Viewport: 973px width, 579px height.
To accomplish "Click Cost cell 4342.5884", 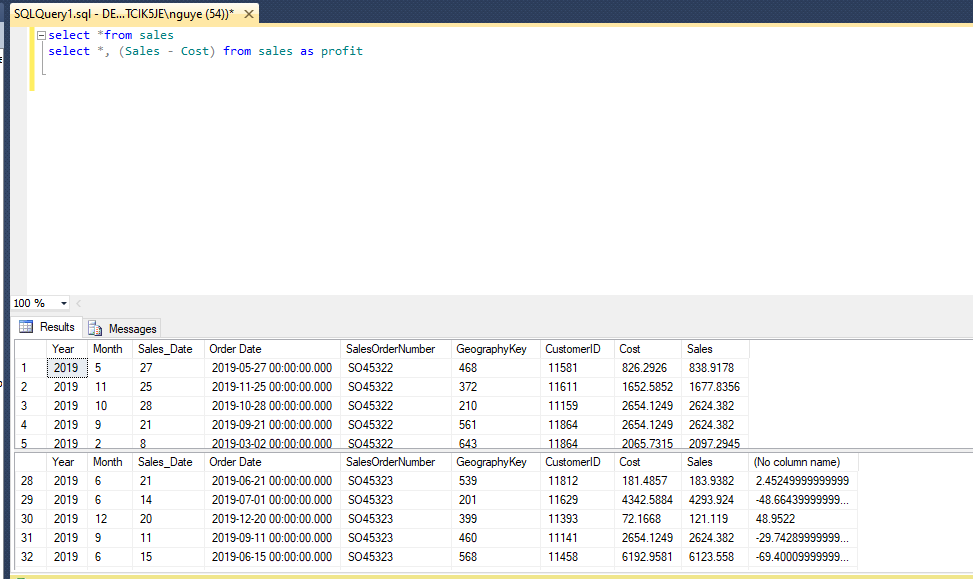I will pos(648,500).
